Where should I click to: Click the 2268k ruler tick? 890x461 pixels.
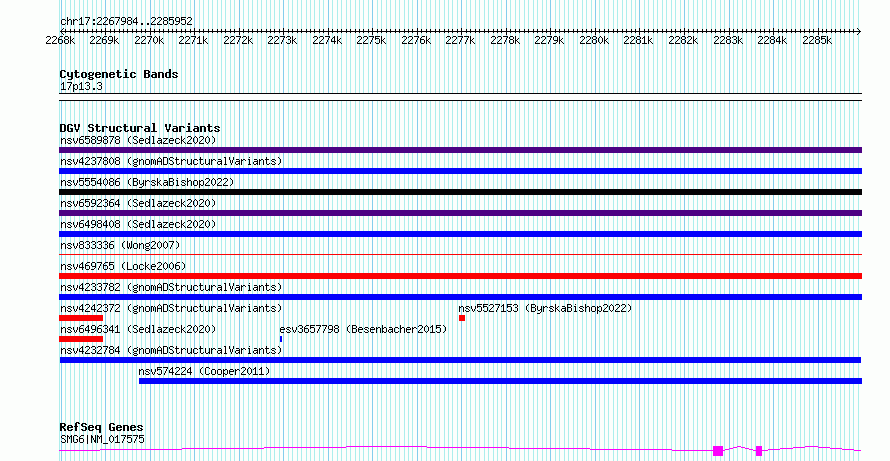[60, 41]
